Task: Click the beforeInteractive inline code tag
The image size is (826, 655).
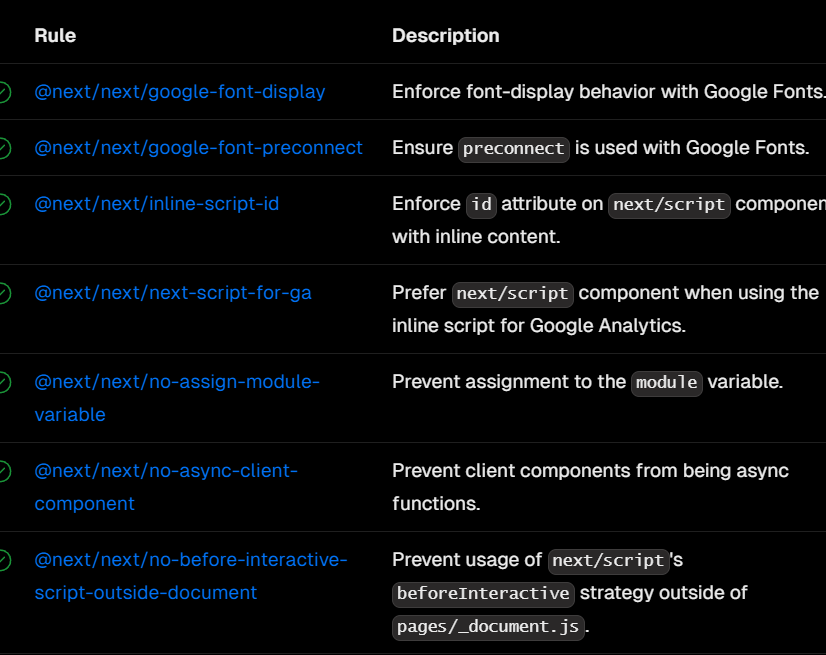Action: [483, 594]
